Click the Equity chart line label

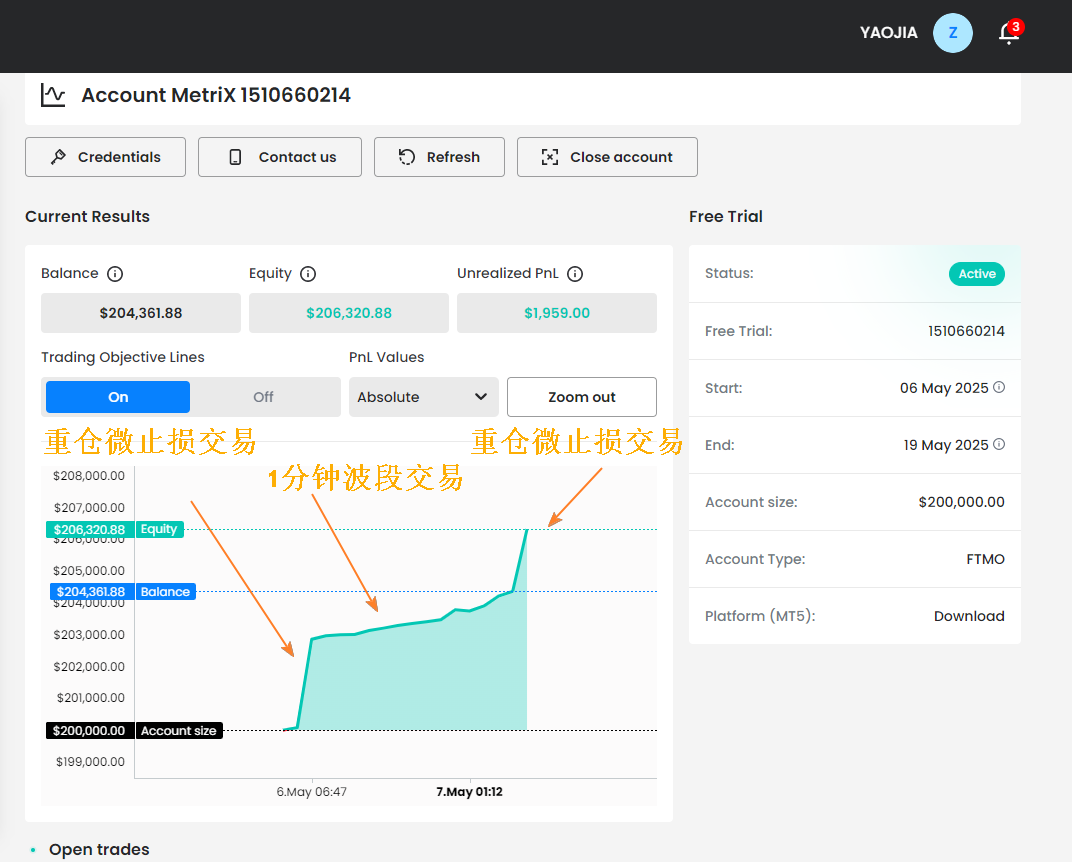pyautogui.click(x=159, y=529)
